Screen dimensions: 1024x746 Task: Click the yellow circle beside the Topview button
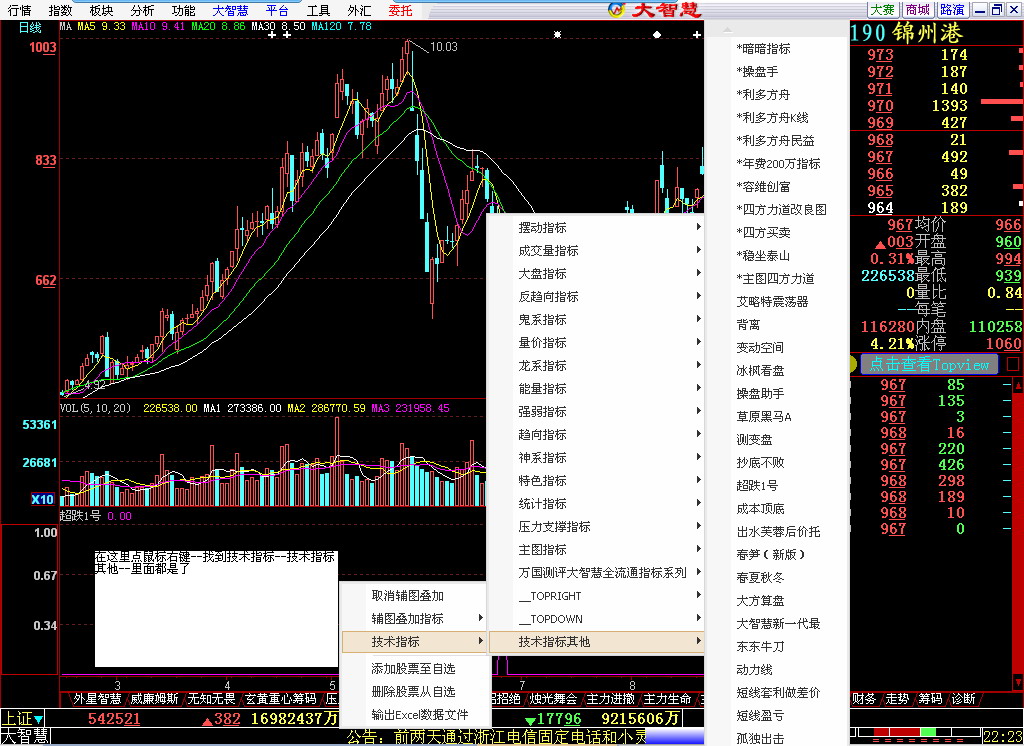(x=854, y=364)
